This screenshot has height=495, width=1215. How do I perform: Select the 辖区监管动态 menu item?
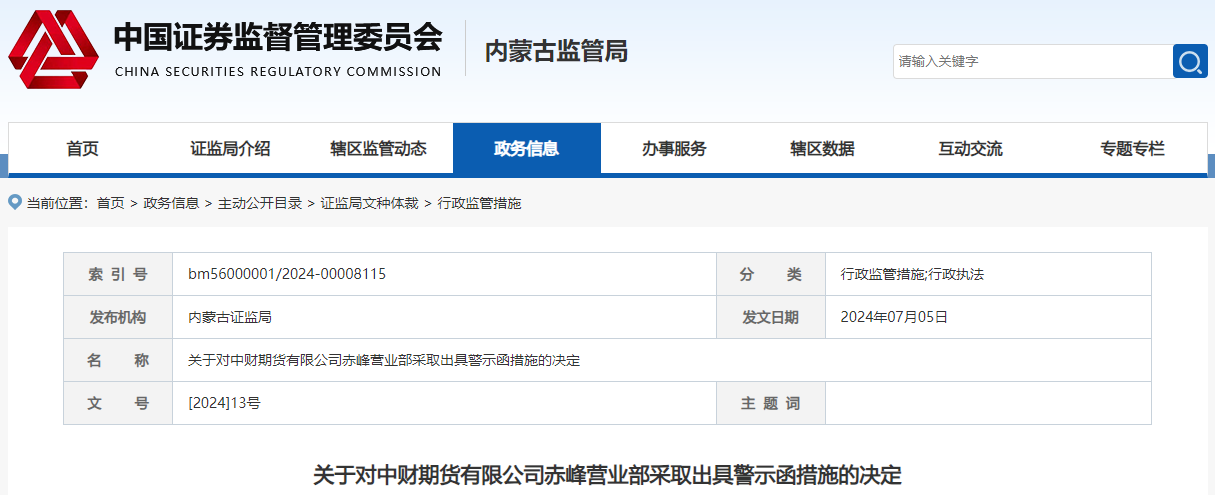coord(378,149)
